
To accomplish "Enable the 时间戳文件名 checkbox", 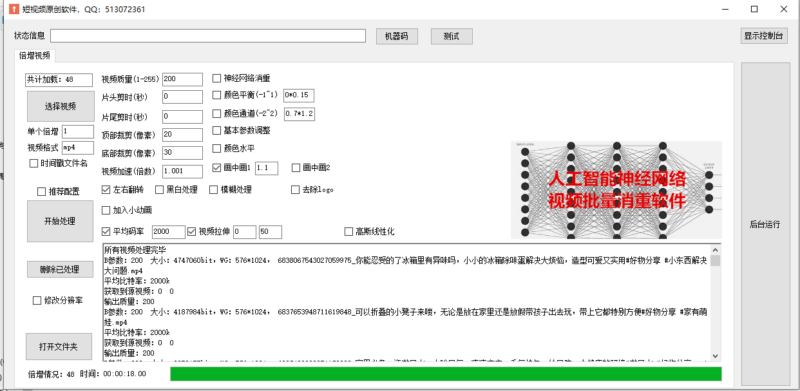I will (34, 163).
